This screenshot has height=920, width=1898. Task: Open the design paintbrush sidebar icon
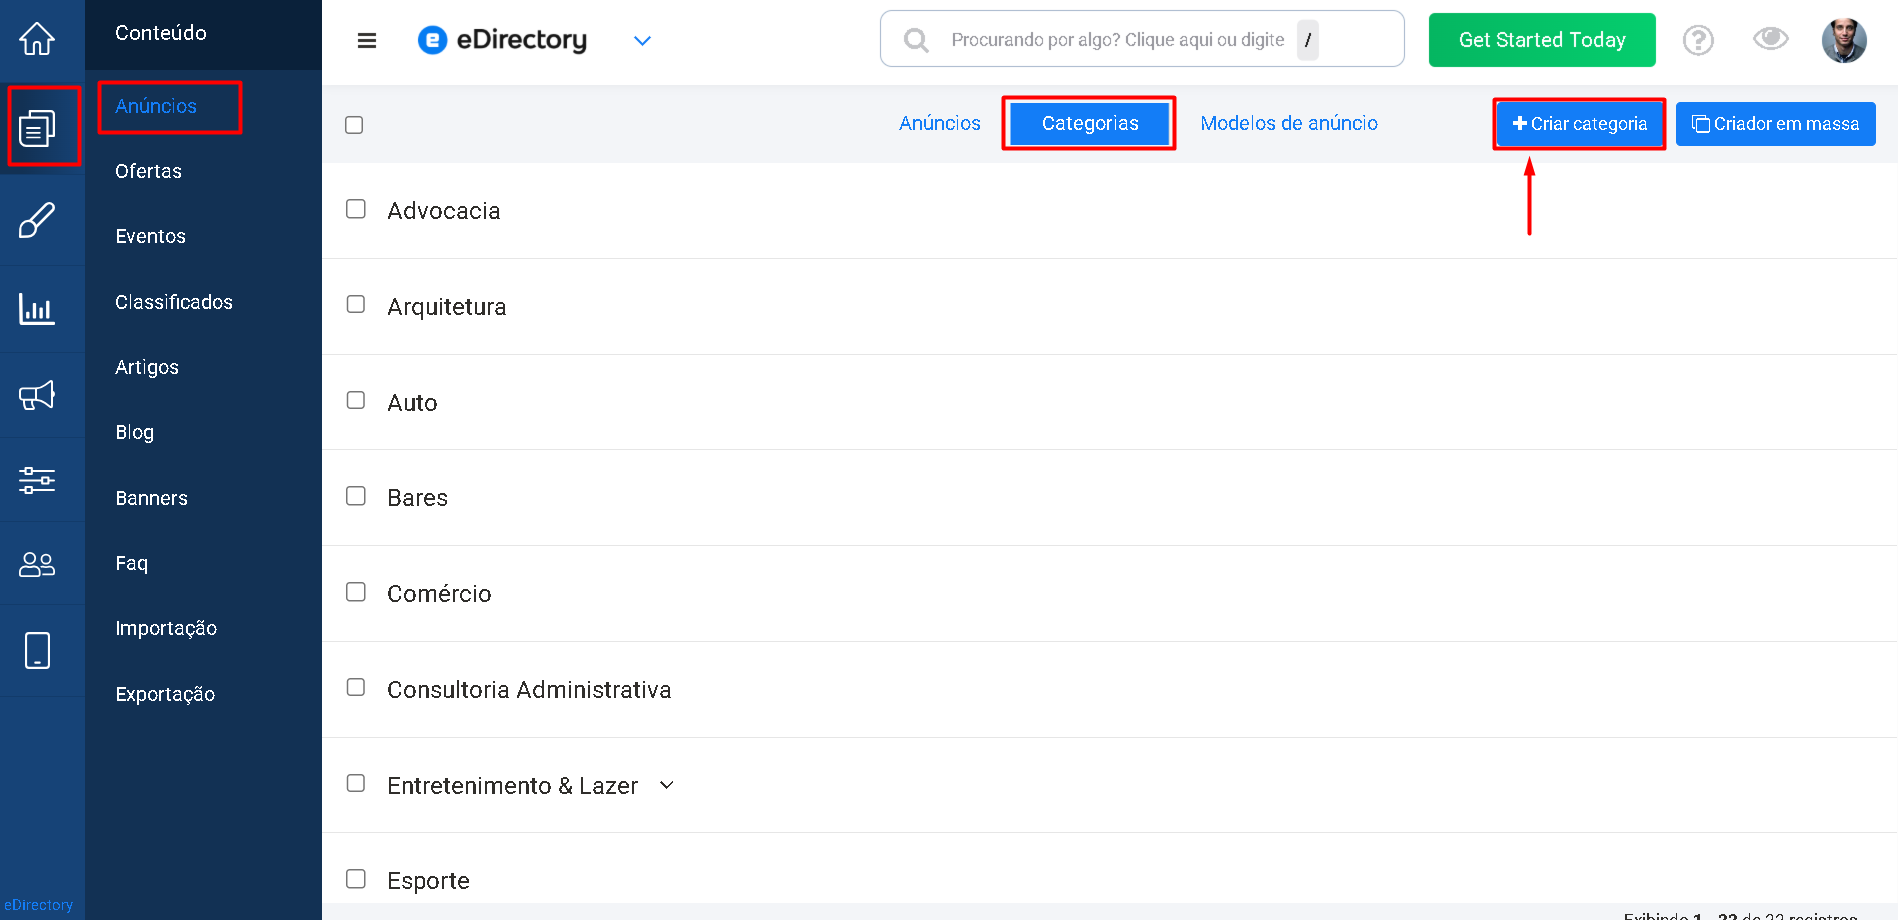click(37, 220)
